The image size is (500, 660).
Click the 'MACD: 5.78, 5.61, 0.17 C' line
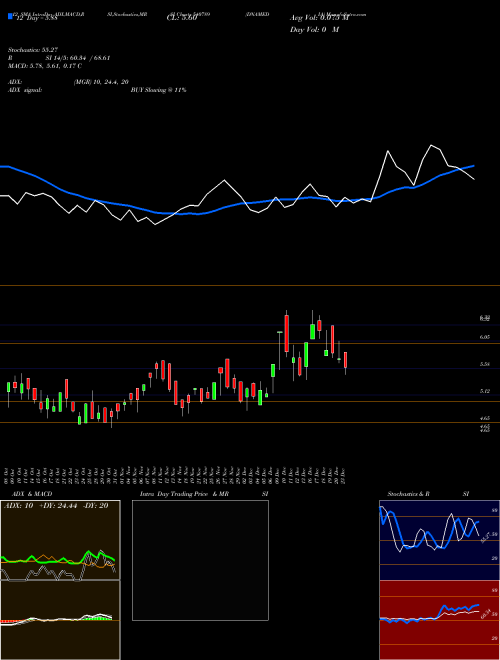pyautogui.click(x=45, y=66)
